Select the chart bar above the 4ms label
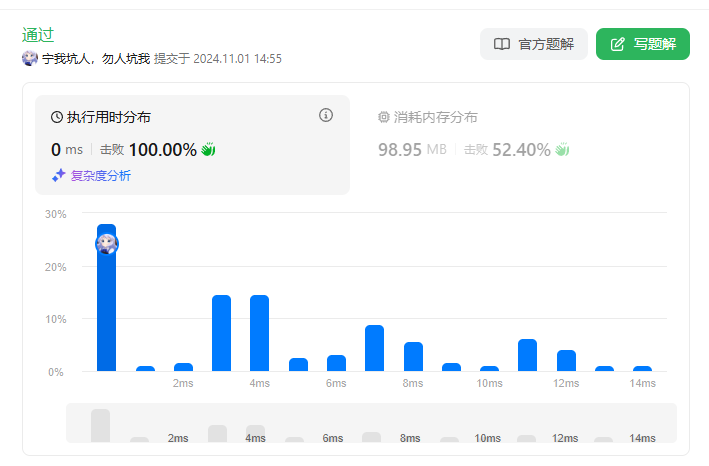 point(259,333)
